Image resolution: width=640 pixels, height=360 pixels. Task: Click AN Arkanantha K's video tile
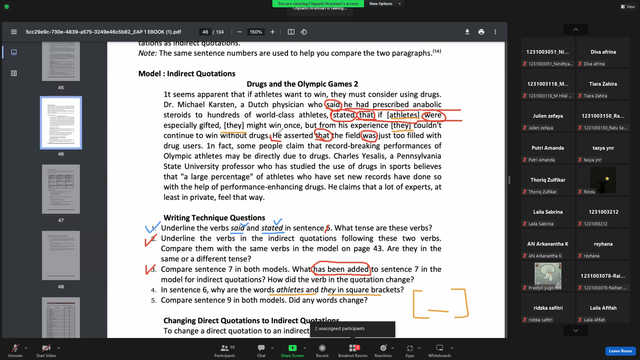coord(548,244)
